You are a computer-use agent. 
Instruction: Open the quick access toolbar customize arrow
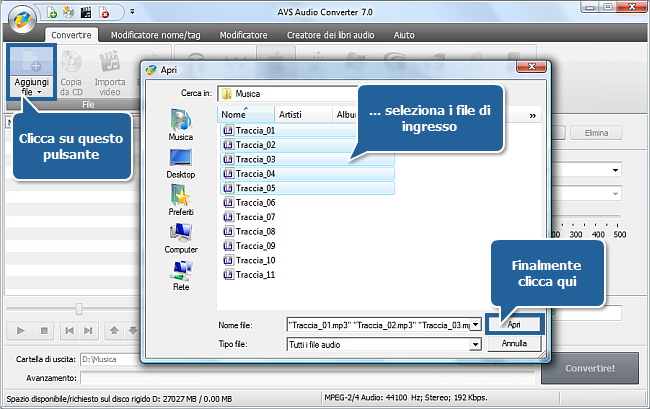(132, 12)
